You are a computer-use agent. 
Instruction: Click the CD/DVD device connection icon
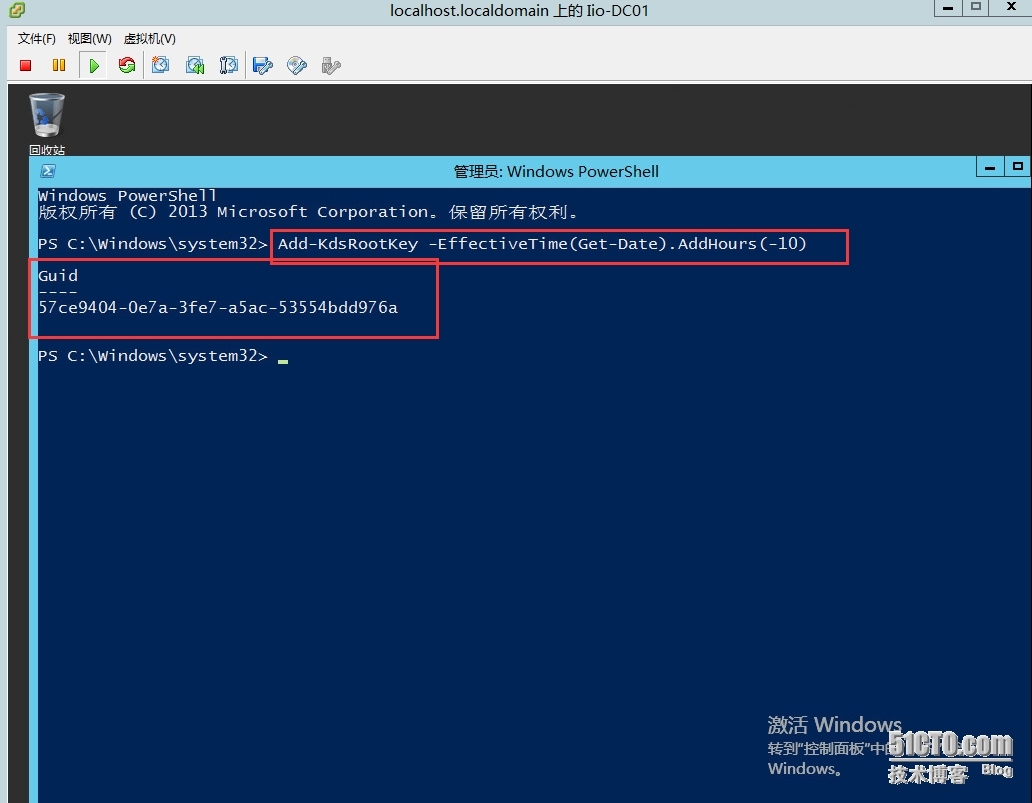point(297,65)
